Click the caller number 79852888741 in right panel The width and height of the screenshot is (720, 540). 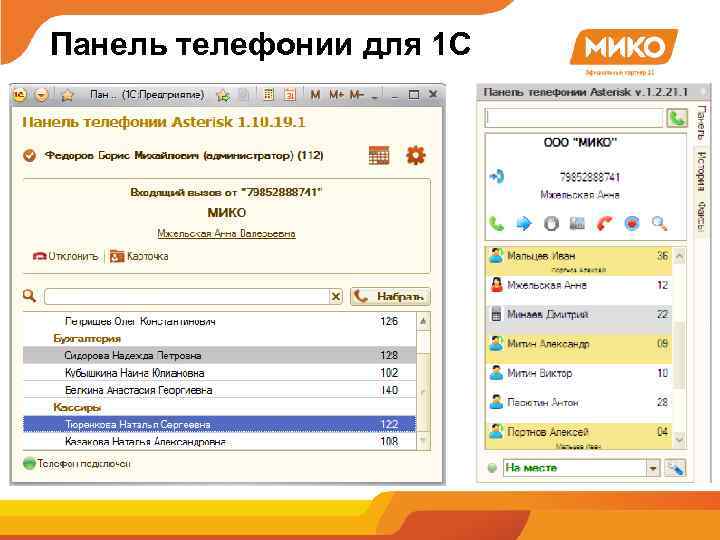(x=590, y=177)
